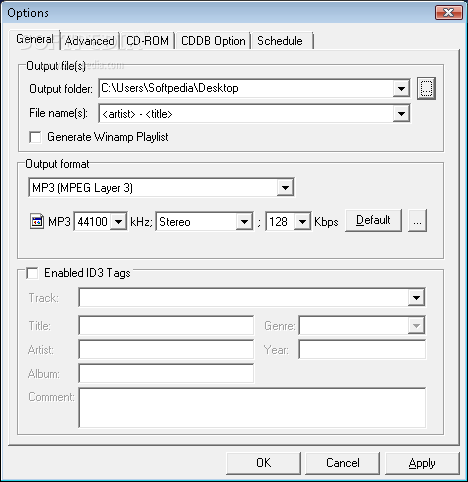The height and width of the screenshot is (482, 468).
Task: Close the Options dialog
Action: coord(449,13)
